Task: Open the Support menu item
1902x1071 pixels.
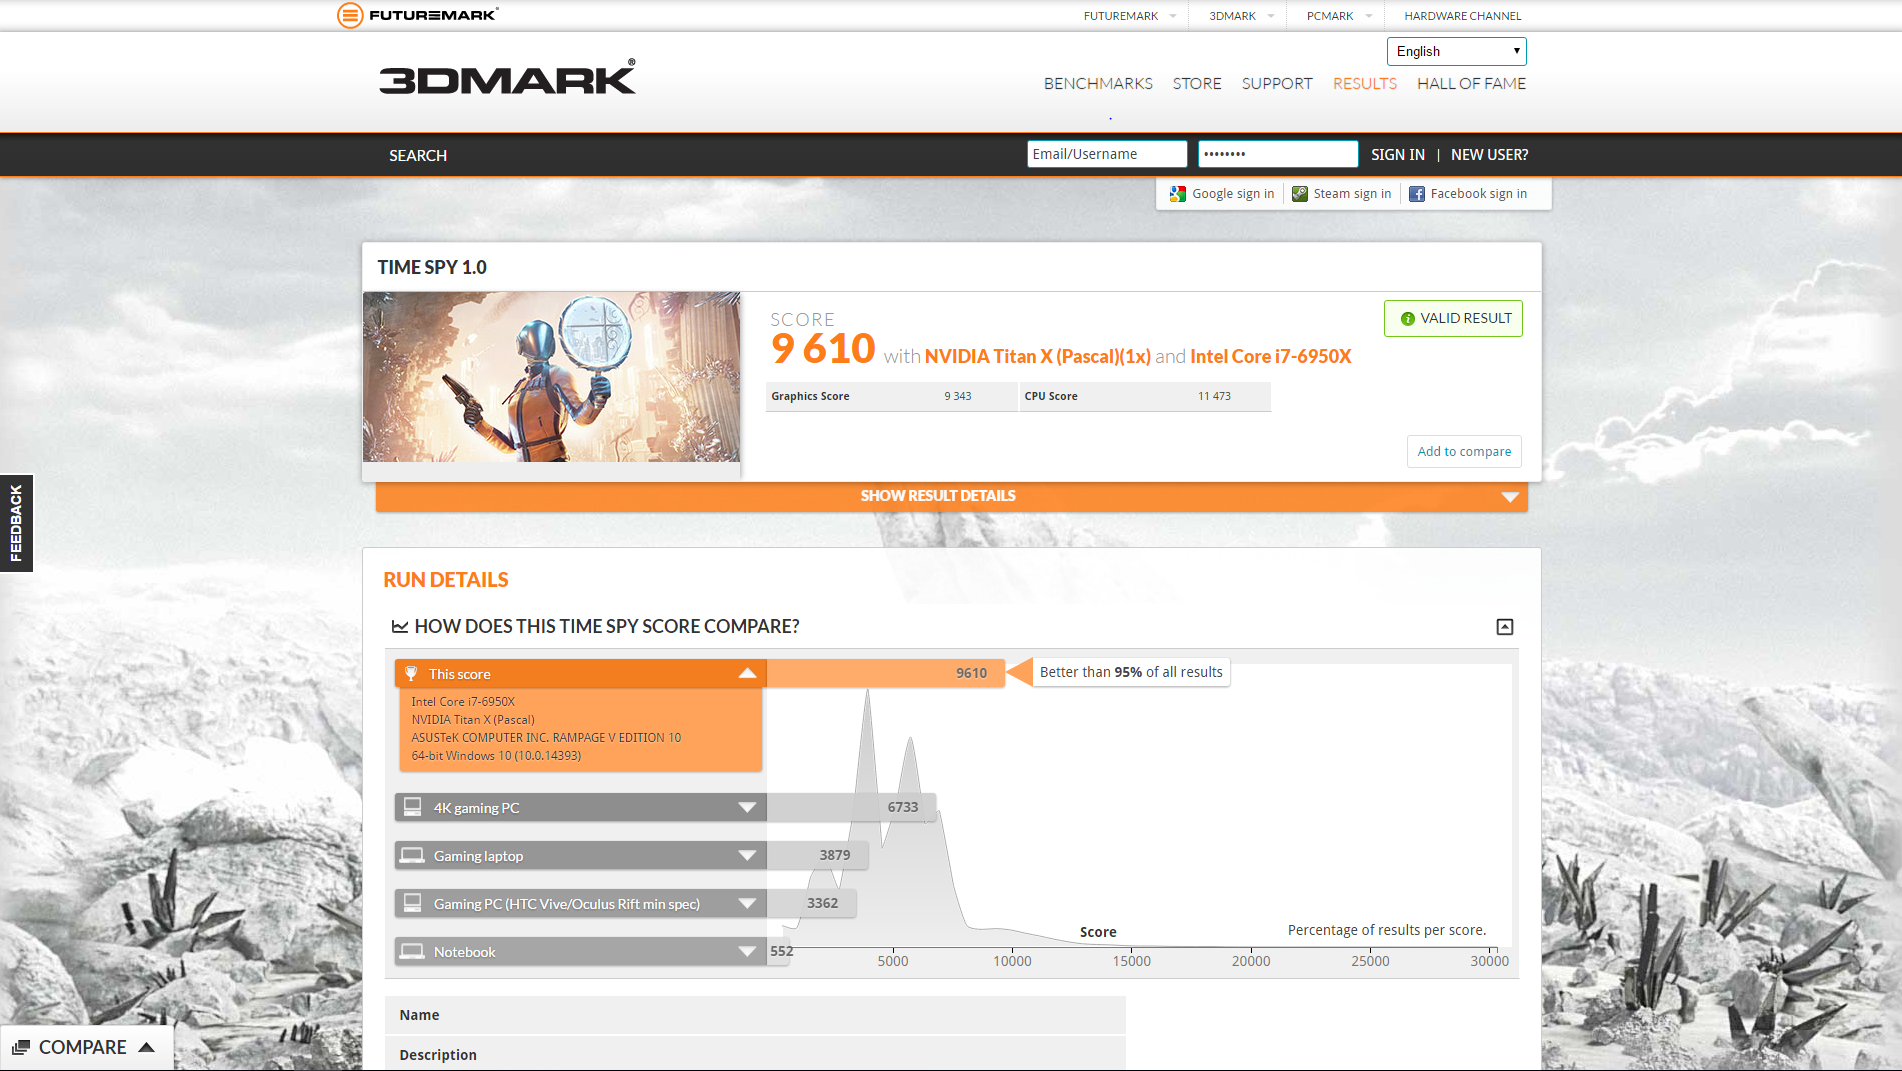Action: pos(1277,84)
